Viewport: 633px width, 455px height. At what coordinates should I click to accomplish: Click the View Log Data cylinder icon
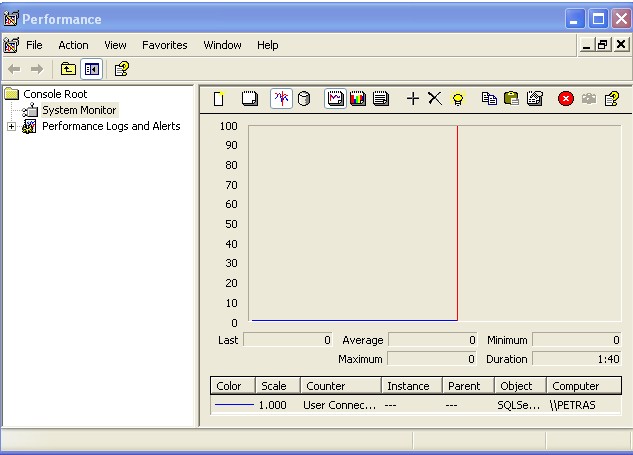click(x=304, y=99)
